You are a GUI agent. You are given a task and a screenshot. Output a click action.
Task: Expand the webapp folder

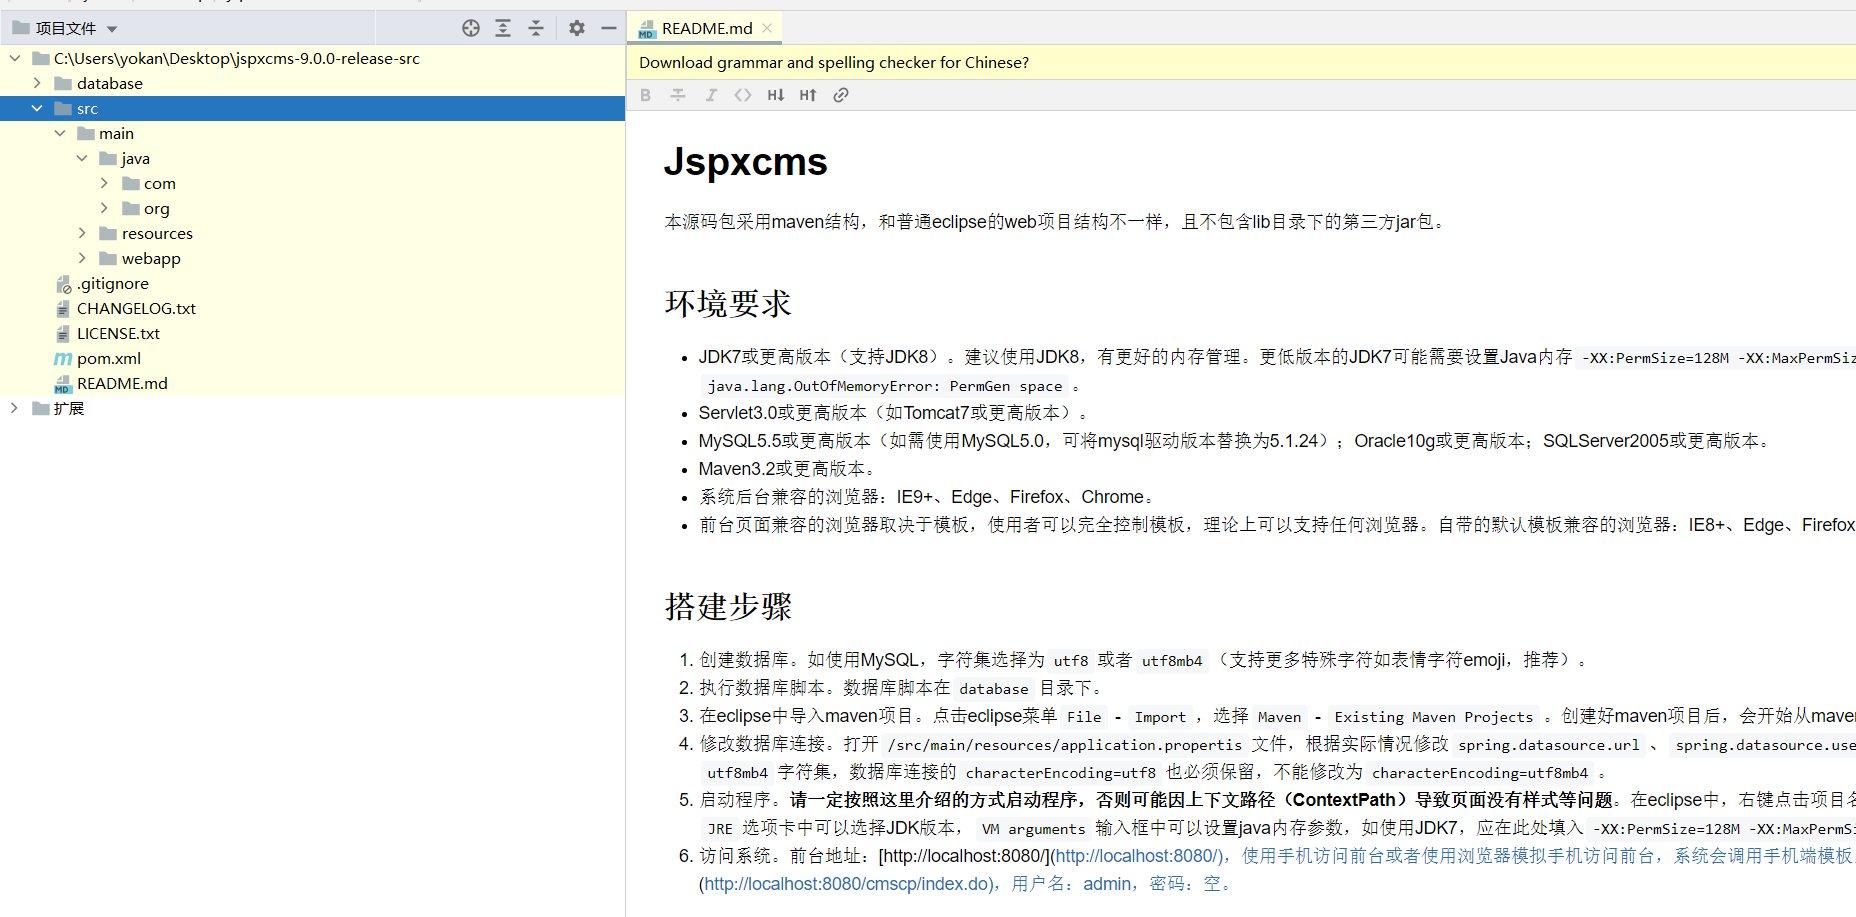tap(82, 258)
